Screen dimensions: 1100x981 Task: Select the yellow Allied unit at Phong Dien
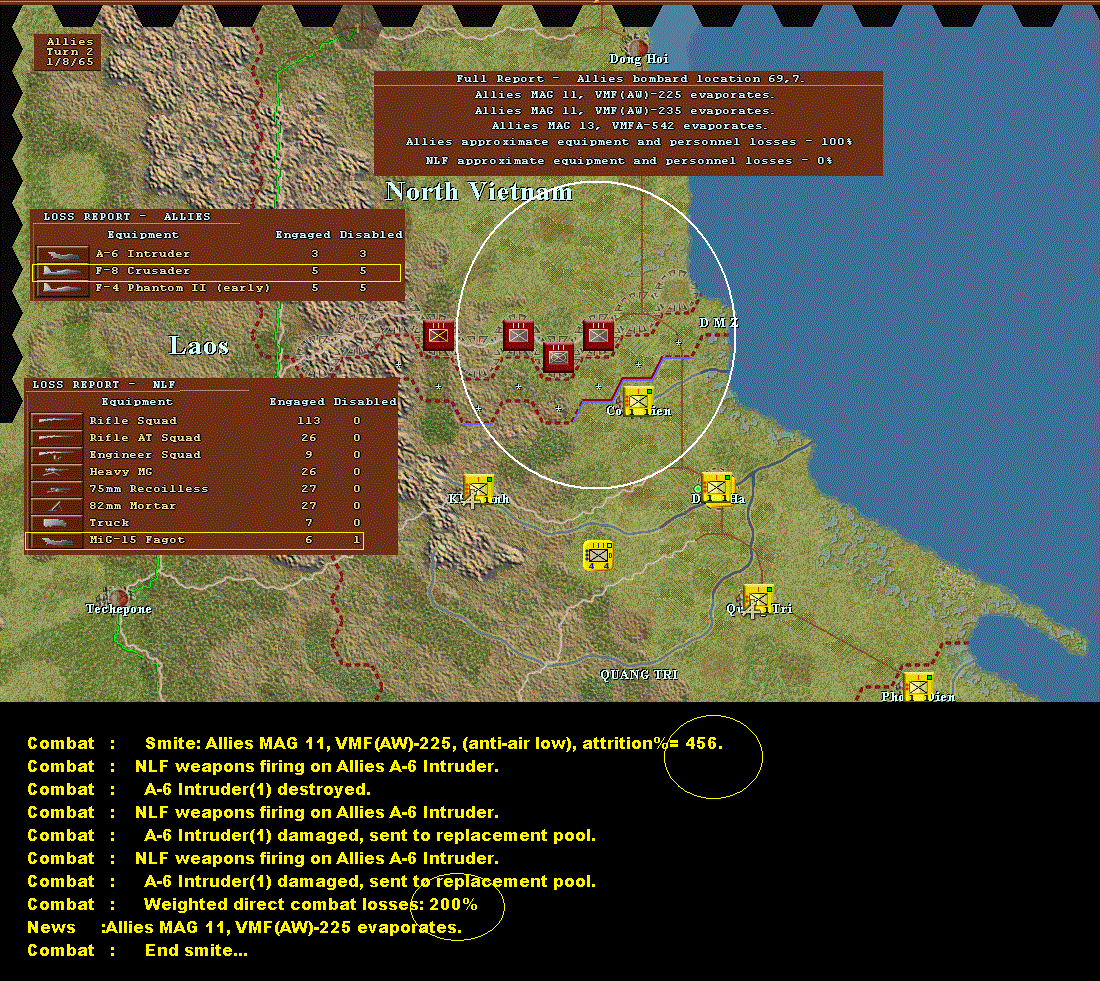click(x=918, y=688)
